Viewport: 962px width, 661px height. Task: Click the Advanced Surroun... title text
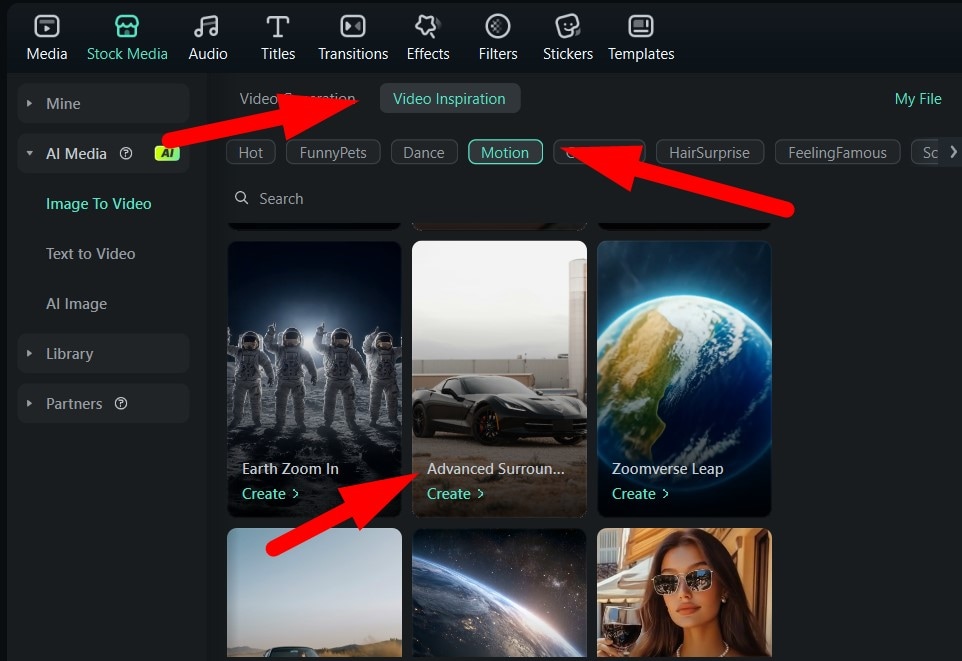(495, 469)
